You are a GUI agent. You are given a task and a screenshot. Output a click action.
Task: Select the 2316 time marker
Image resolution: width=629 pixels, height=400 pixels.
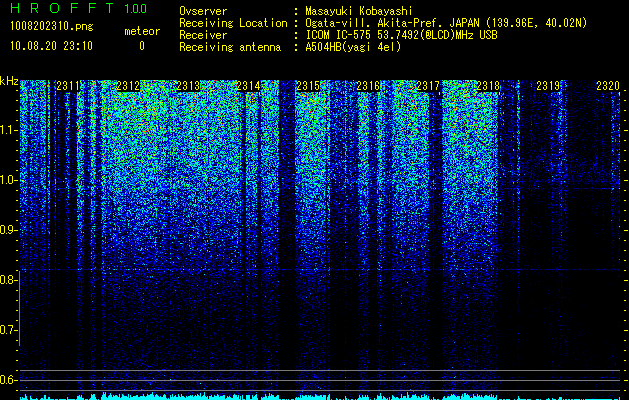pos(368,86)
